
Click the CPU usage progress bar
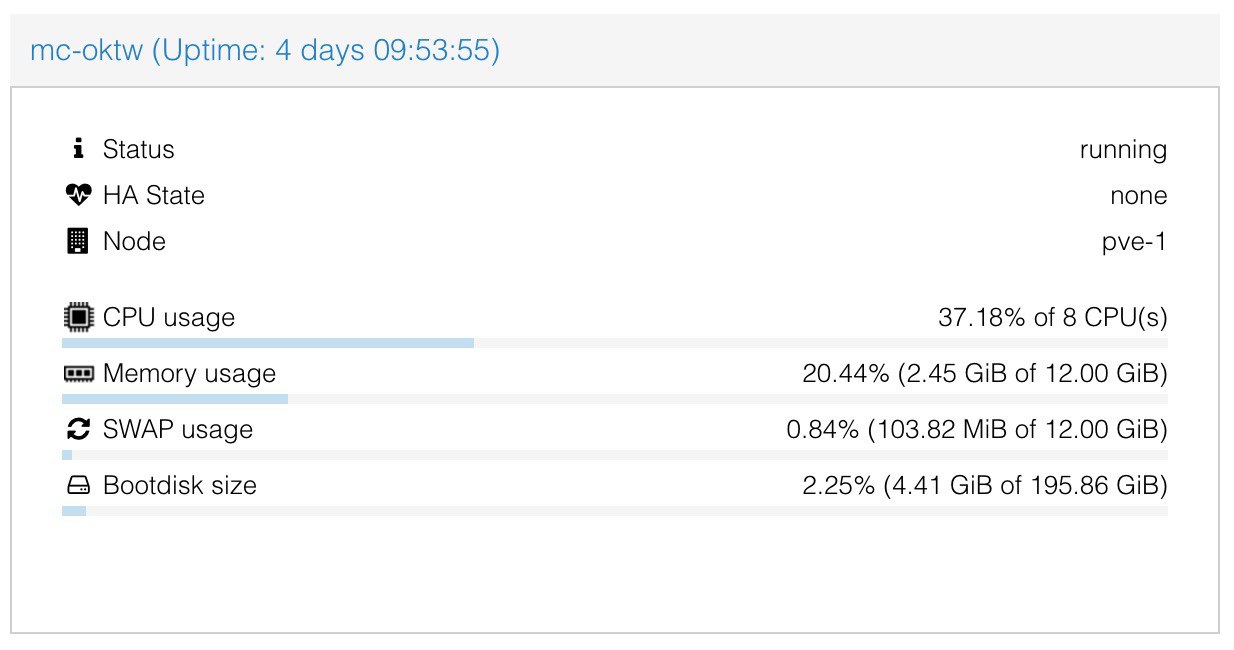(x=615, y=343)
